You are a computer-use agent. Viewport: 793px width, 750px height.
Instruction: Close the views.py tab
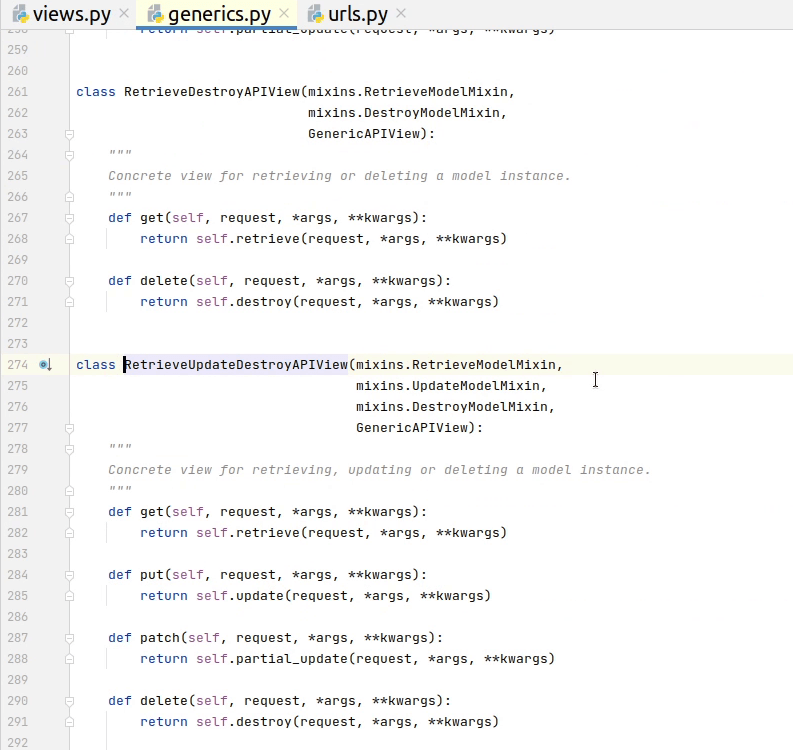124,14
